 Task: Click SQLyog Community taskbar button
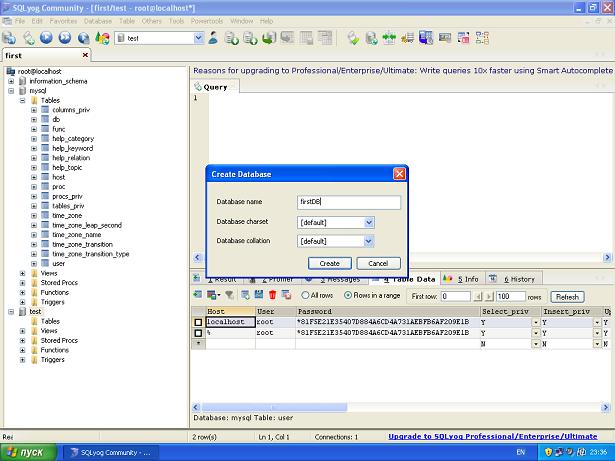click(111, 452)
